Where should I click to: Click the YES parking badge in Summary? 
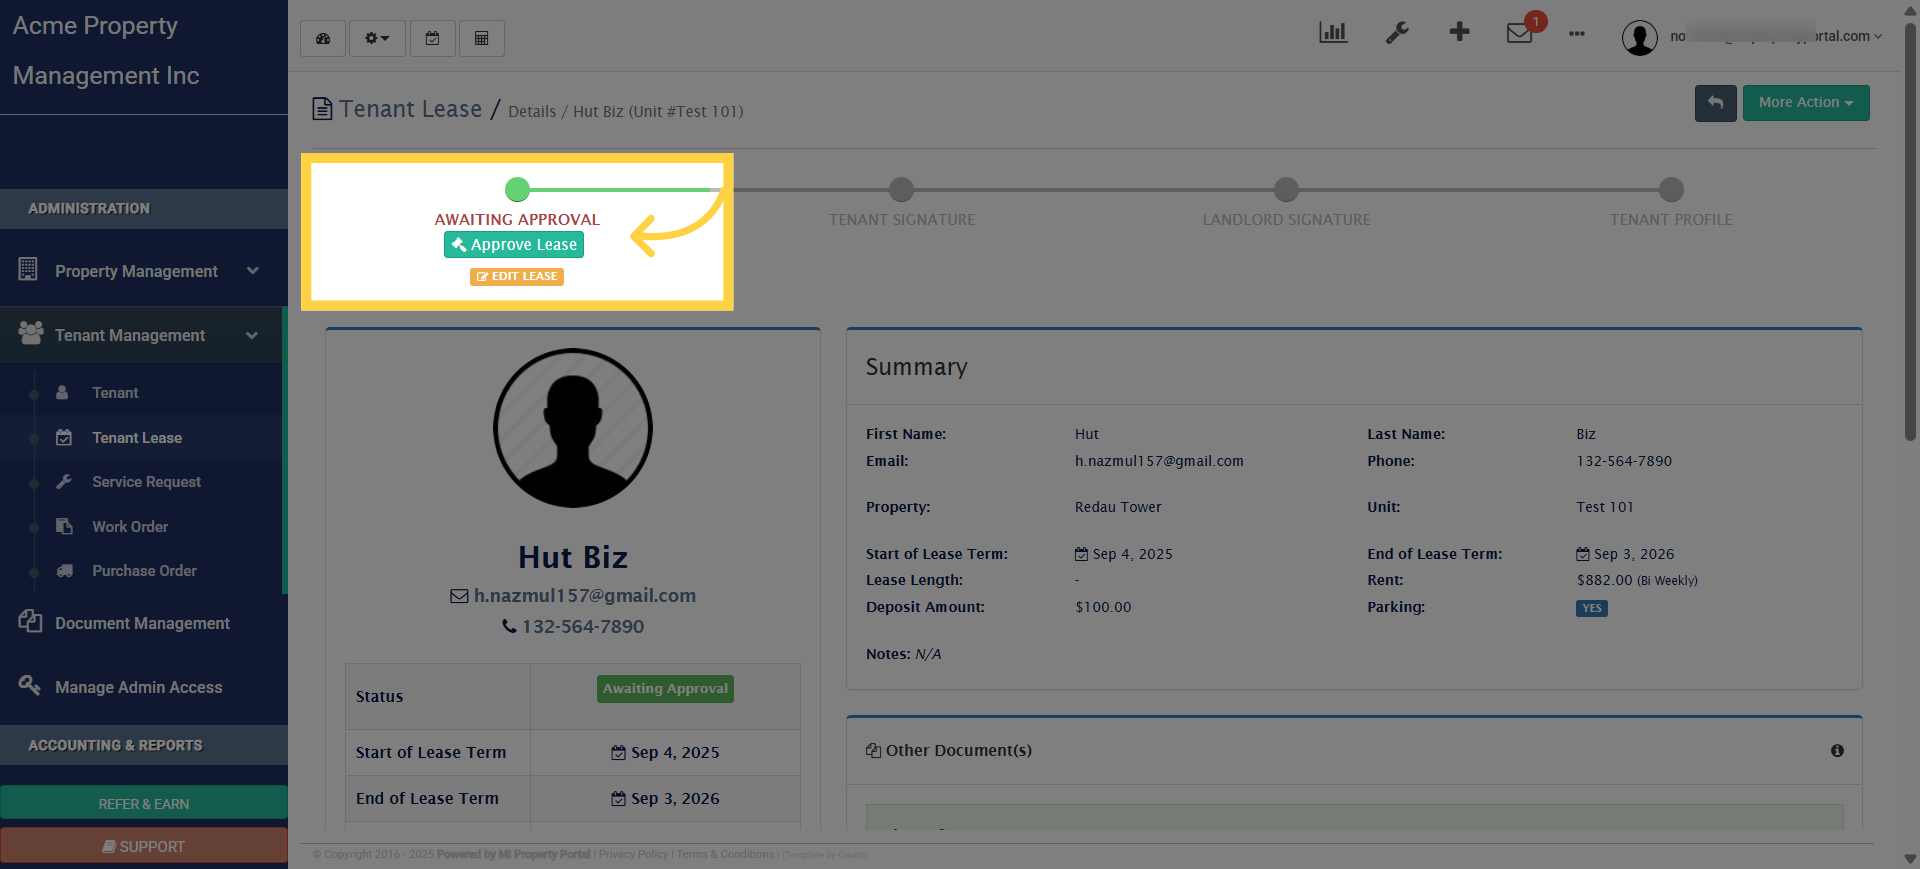(1592, 608)
